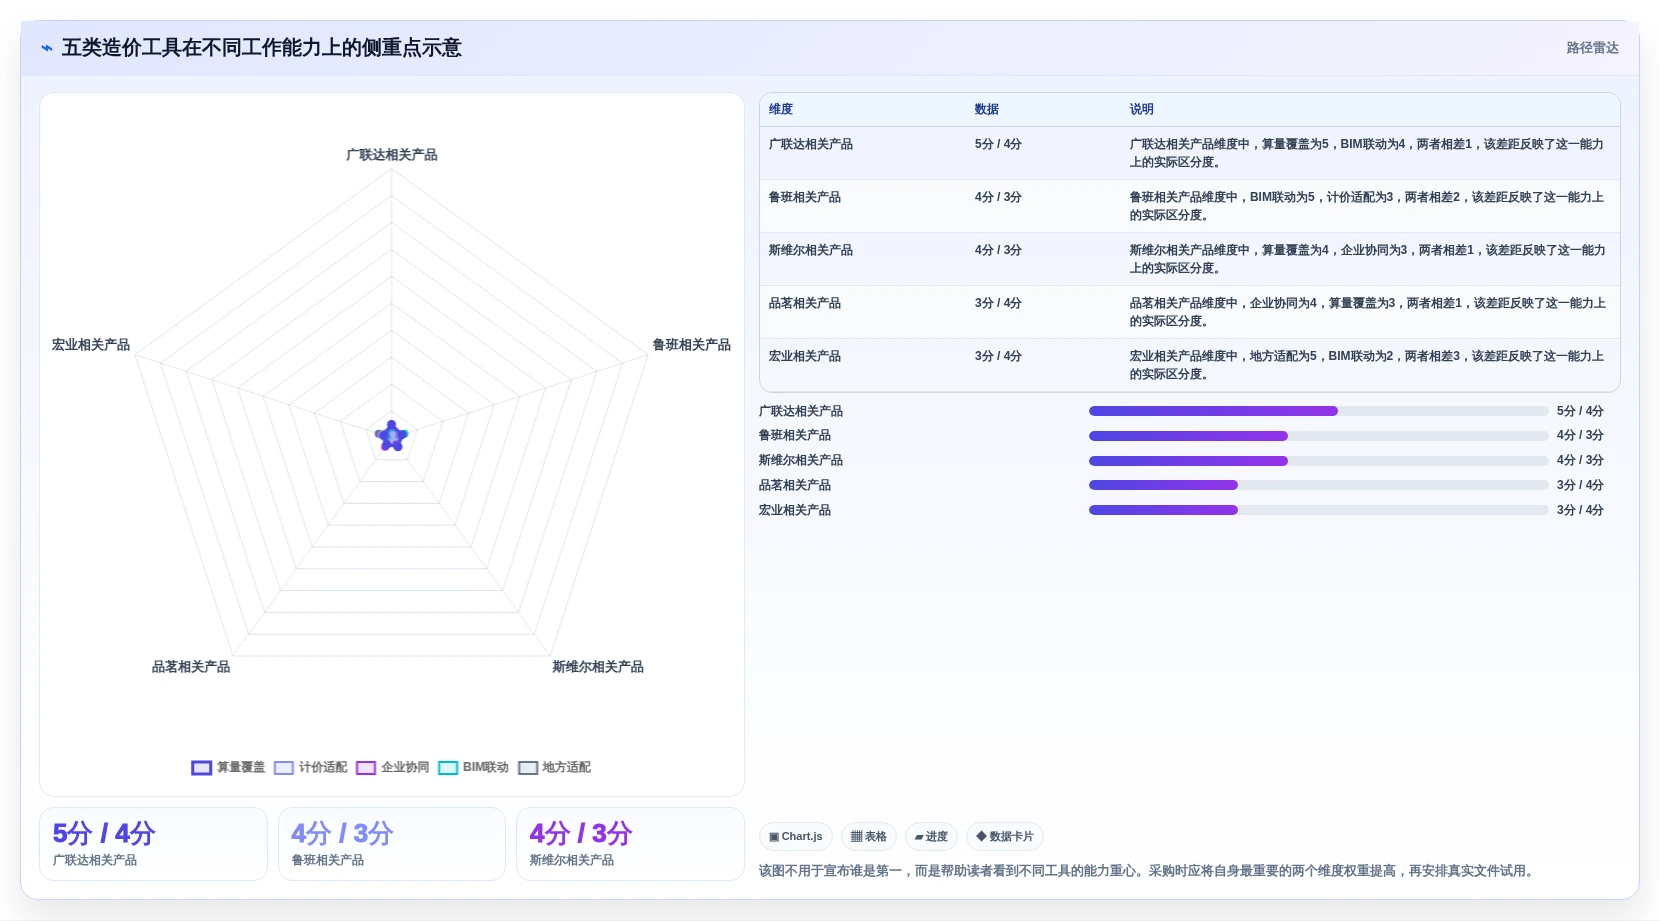This screenshot has height=921, width=1660.
Task: Click the 品茗相关产品 progress bar
Action: (x=1318, y=485)
